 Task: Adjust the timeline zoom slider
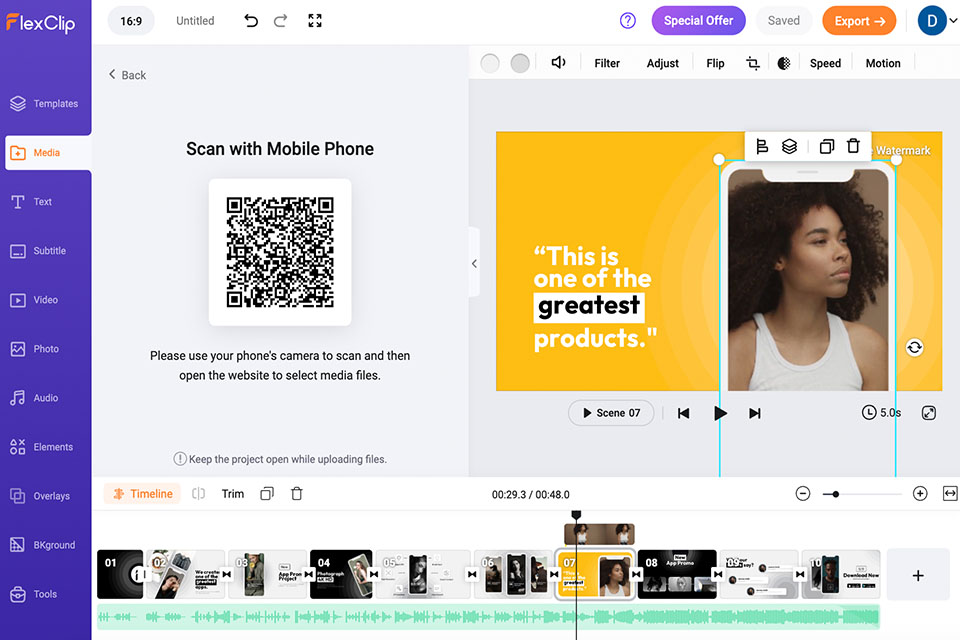862,494
